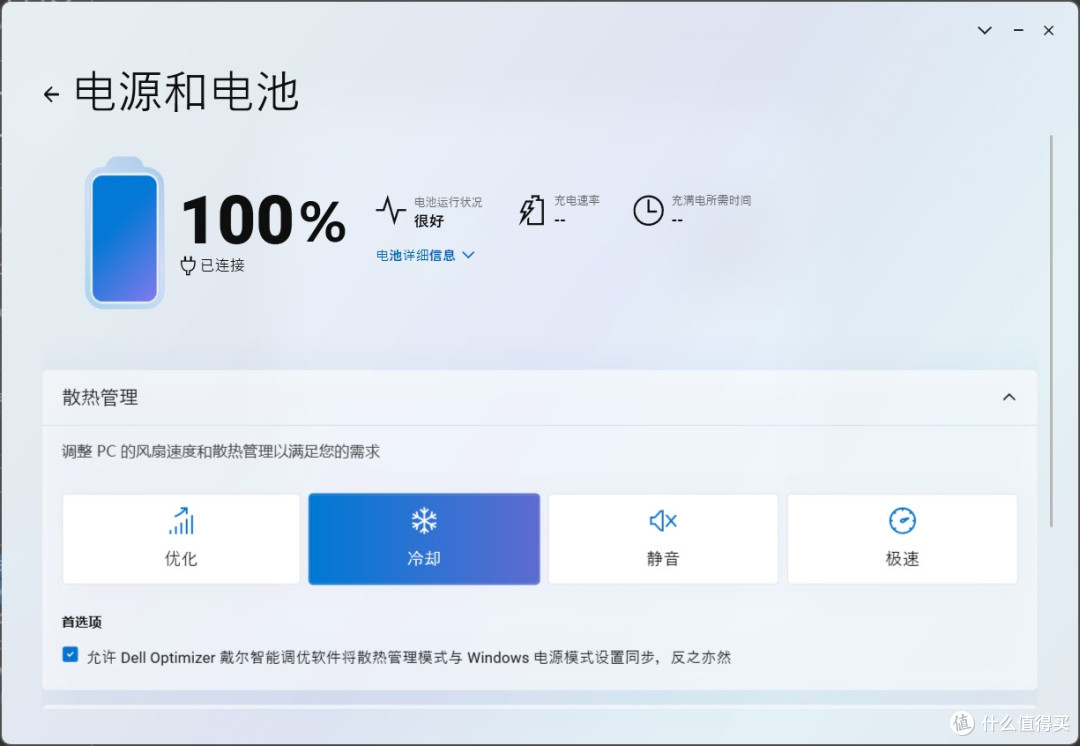Click the clock icon for 充满电所需时间

648,210
